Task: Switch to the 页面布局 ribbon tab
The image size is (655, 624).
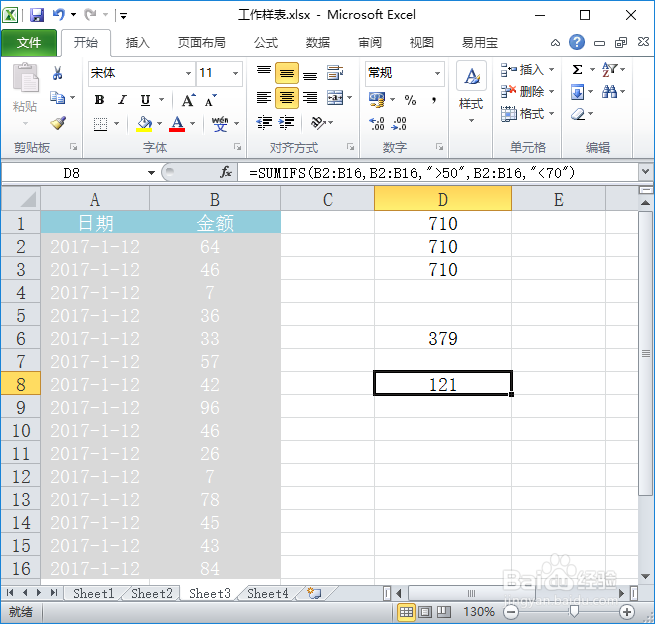Action: tap(202, 43)
